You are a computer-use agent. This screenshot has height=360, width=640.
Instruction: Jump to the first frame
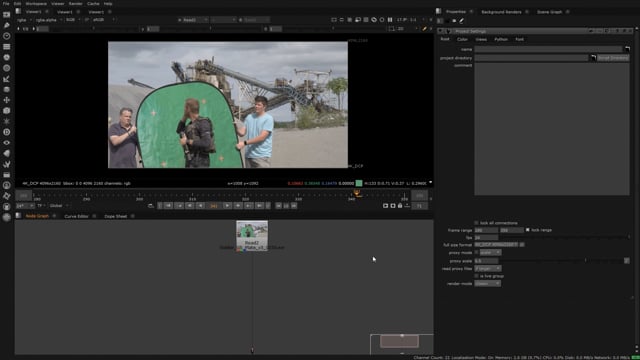coord(168,206)
